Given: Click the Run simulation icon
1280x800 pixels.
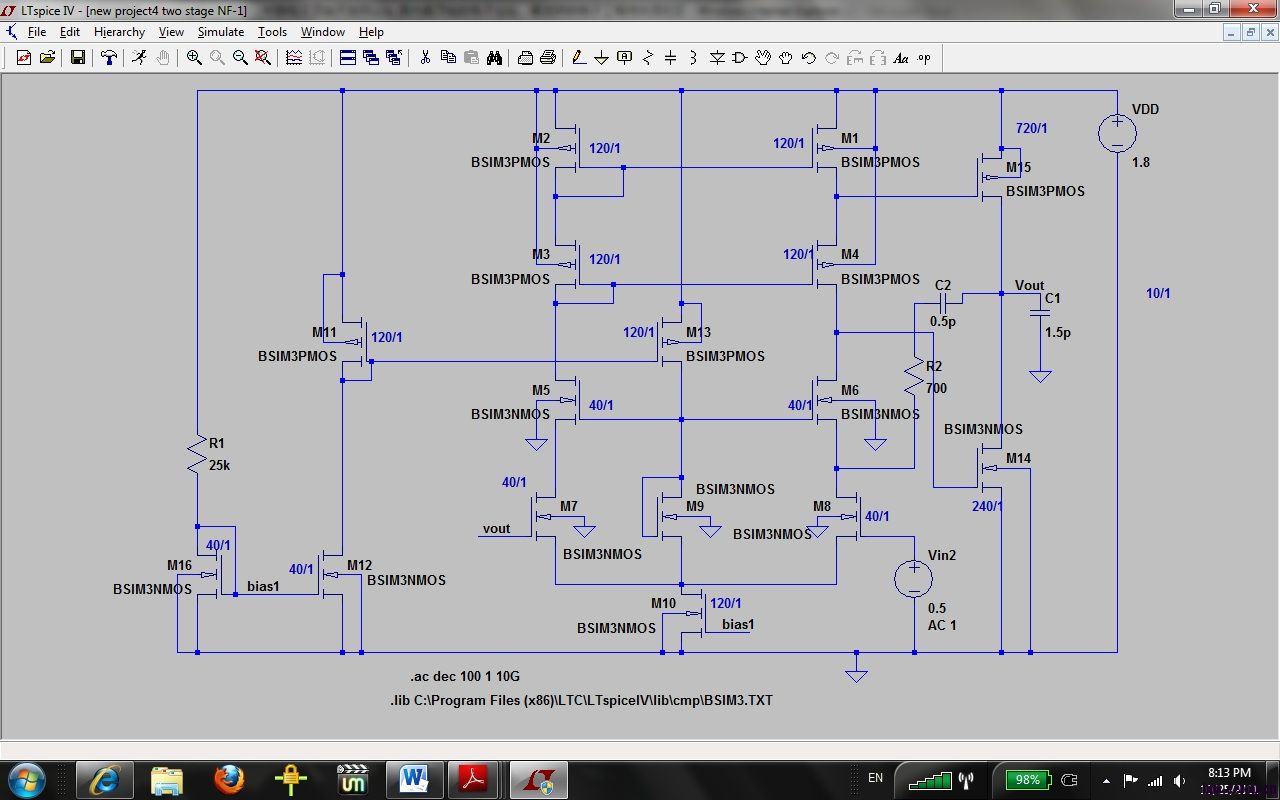Looking at the screenshot, I should pos(139,58).
